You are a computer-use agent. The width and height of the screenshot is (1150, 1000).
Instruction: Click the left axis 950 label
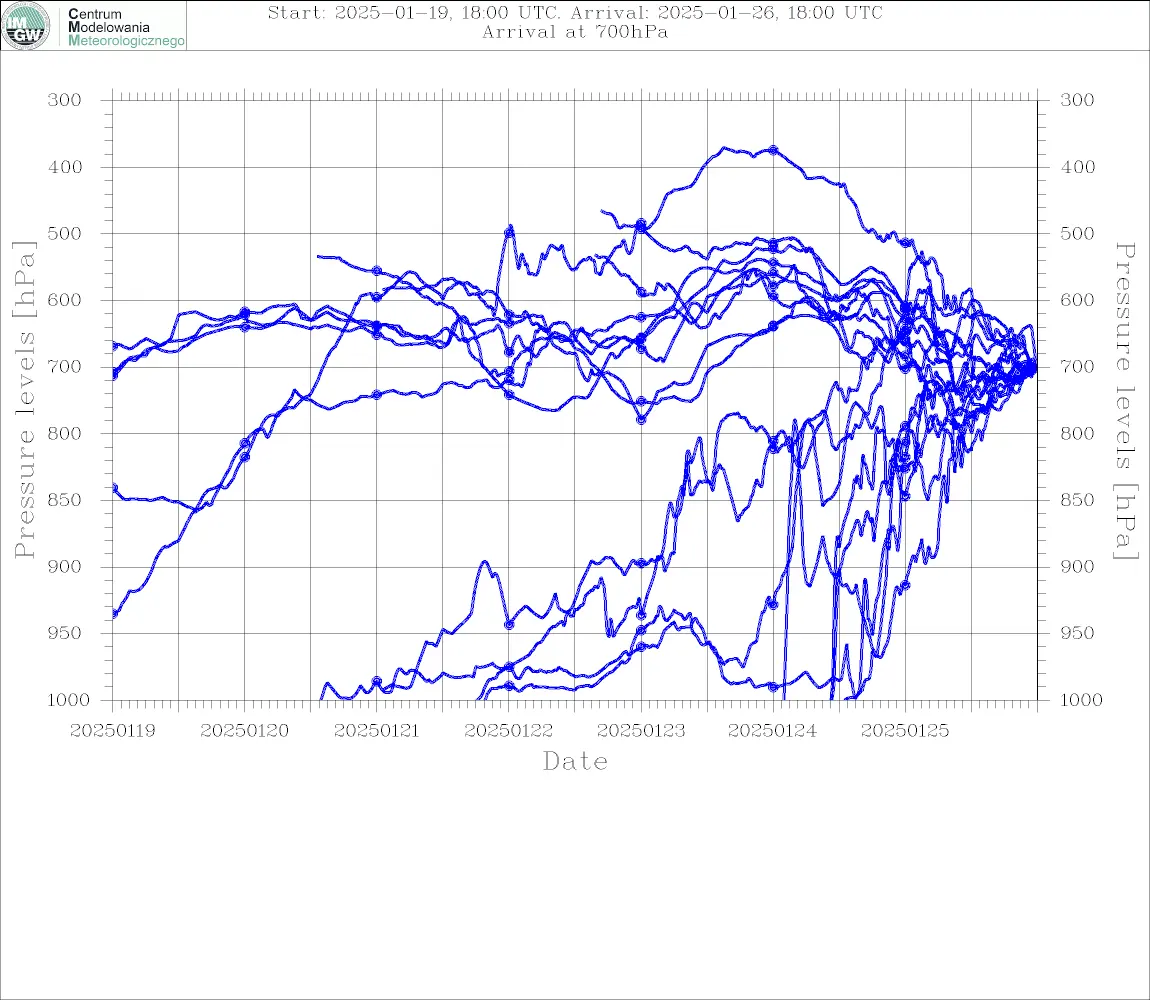point(65,633)
